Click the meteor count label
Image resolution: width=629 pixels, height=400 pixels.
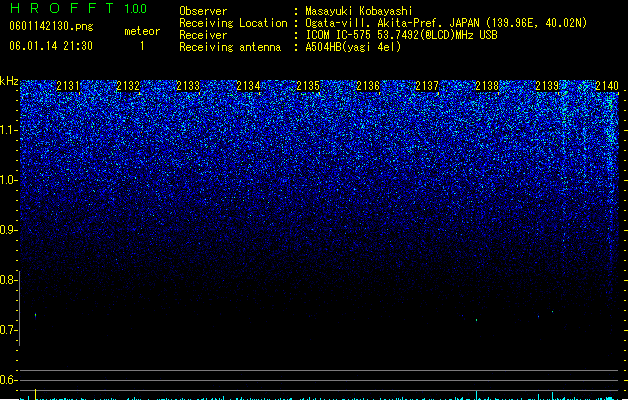click(142, 31)
